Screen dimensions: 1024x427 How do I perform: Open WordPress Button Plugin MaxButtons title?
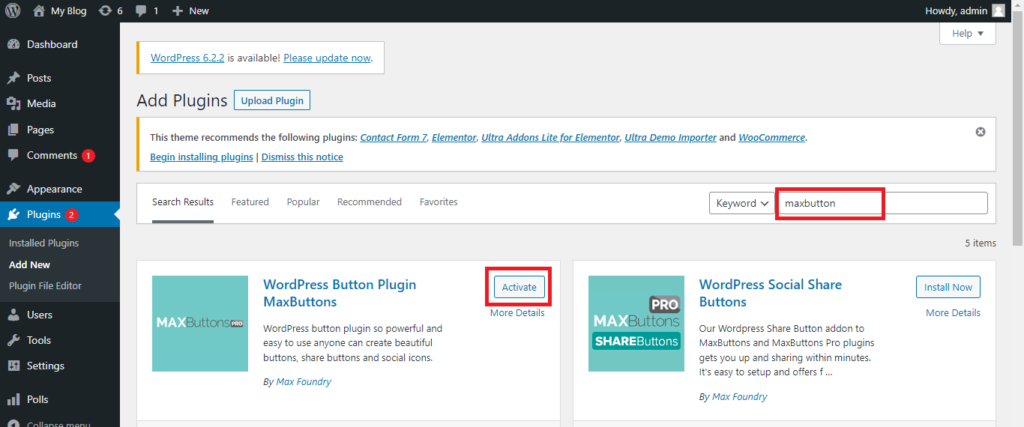click(340, 293)
